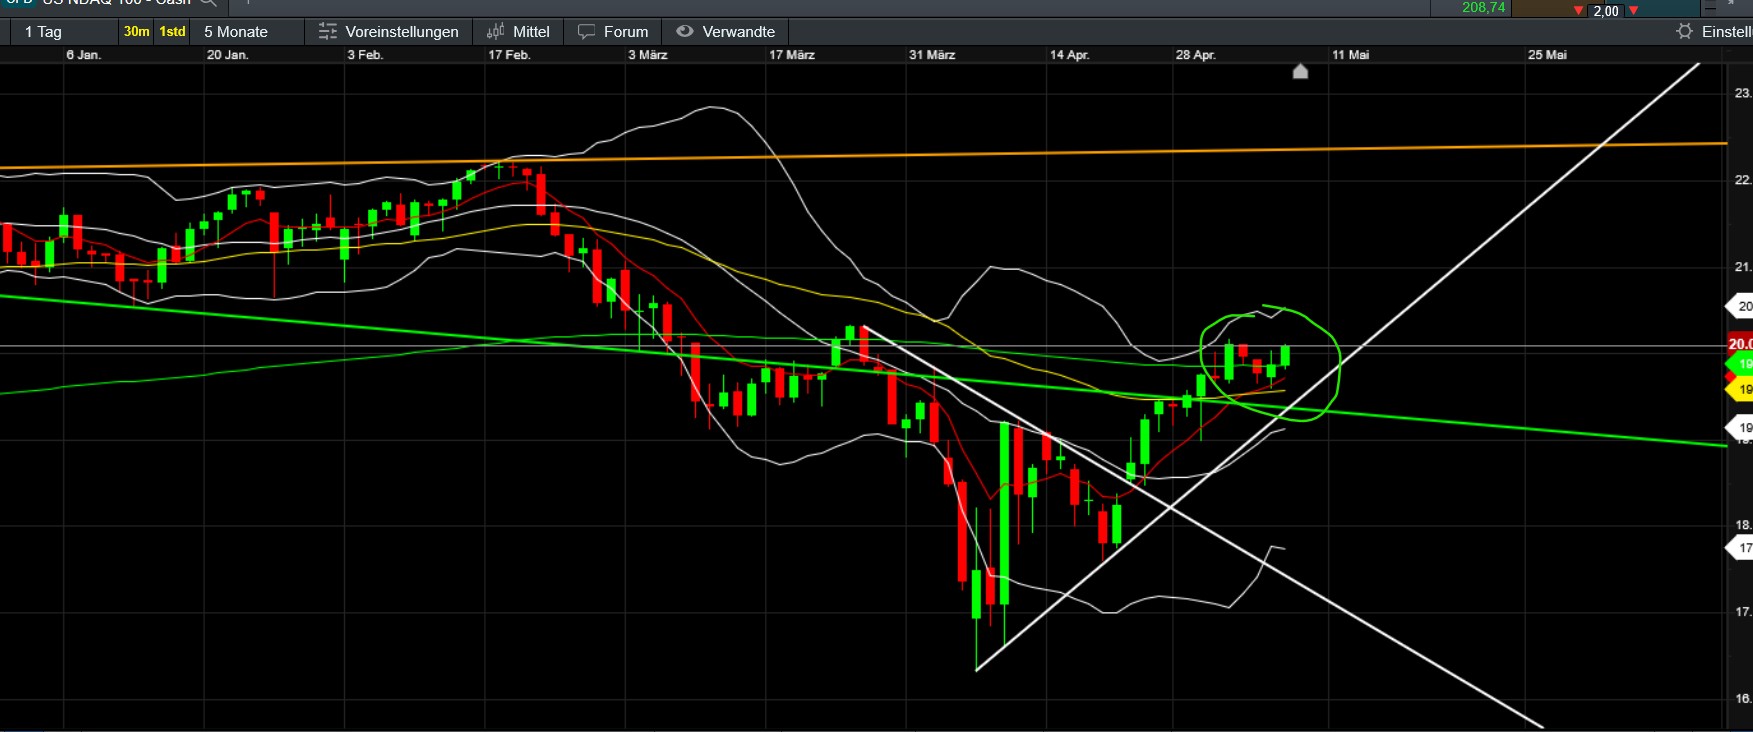The height and width of the screenshot is (732, 1753).
Task: Select the 1 Tag interval
Action: tap(43, 32)
